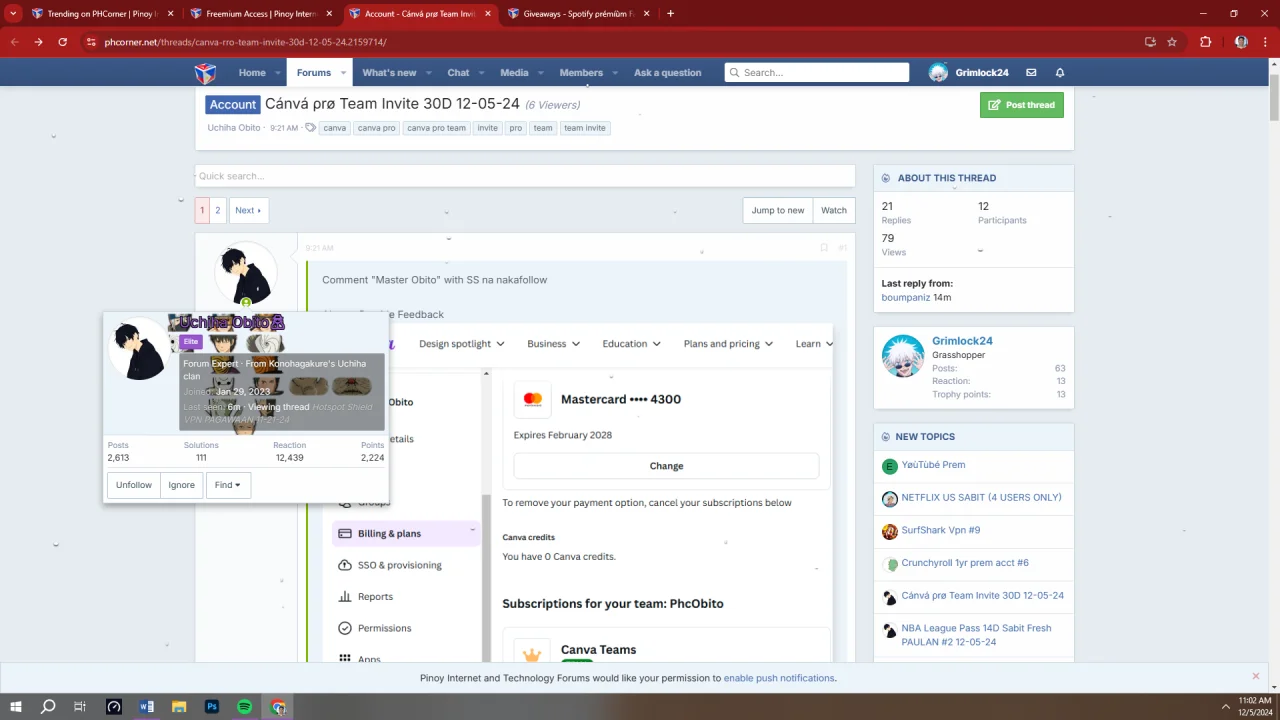Open the Windows Start menu
This screenshot has width=1280, height=720.
click(16, 707)
